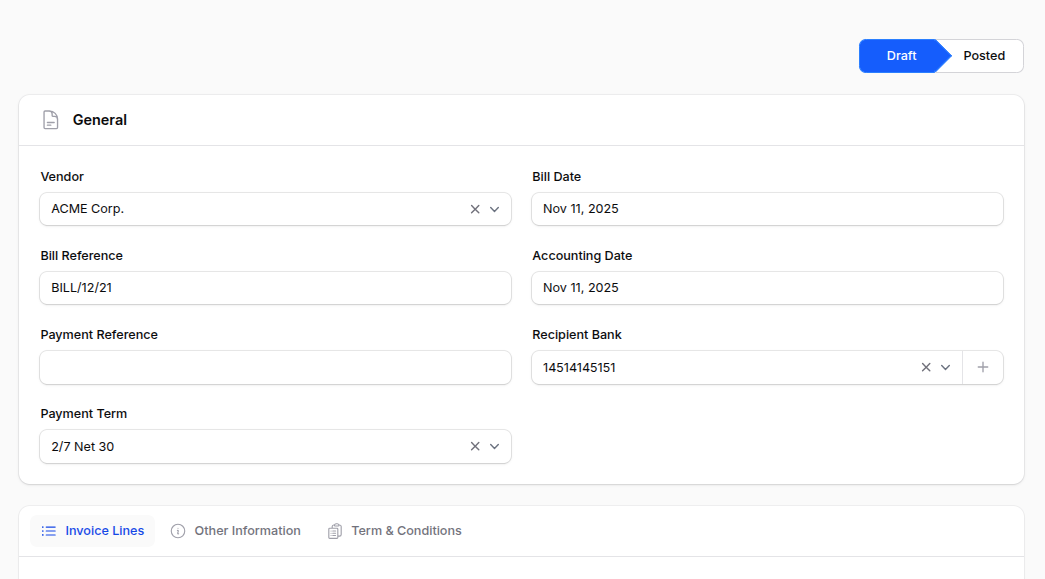
Task: Click the Invoice Lines list icon
Action: point(49,531)
